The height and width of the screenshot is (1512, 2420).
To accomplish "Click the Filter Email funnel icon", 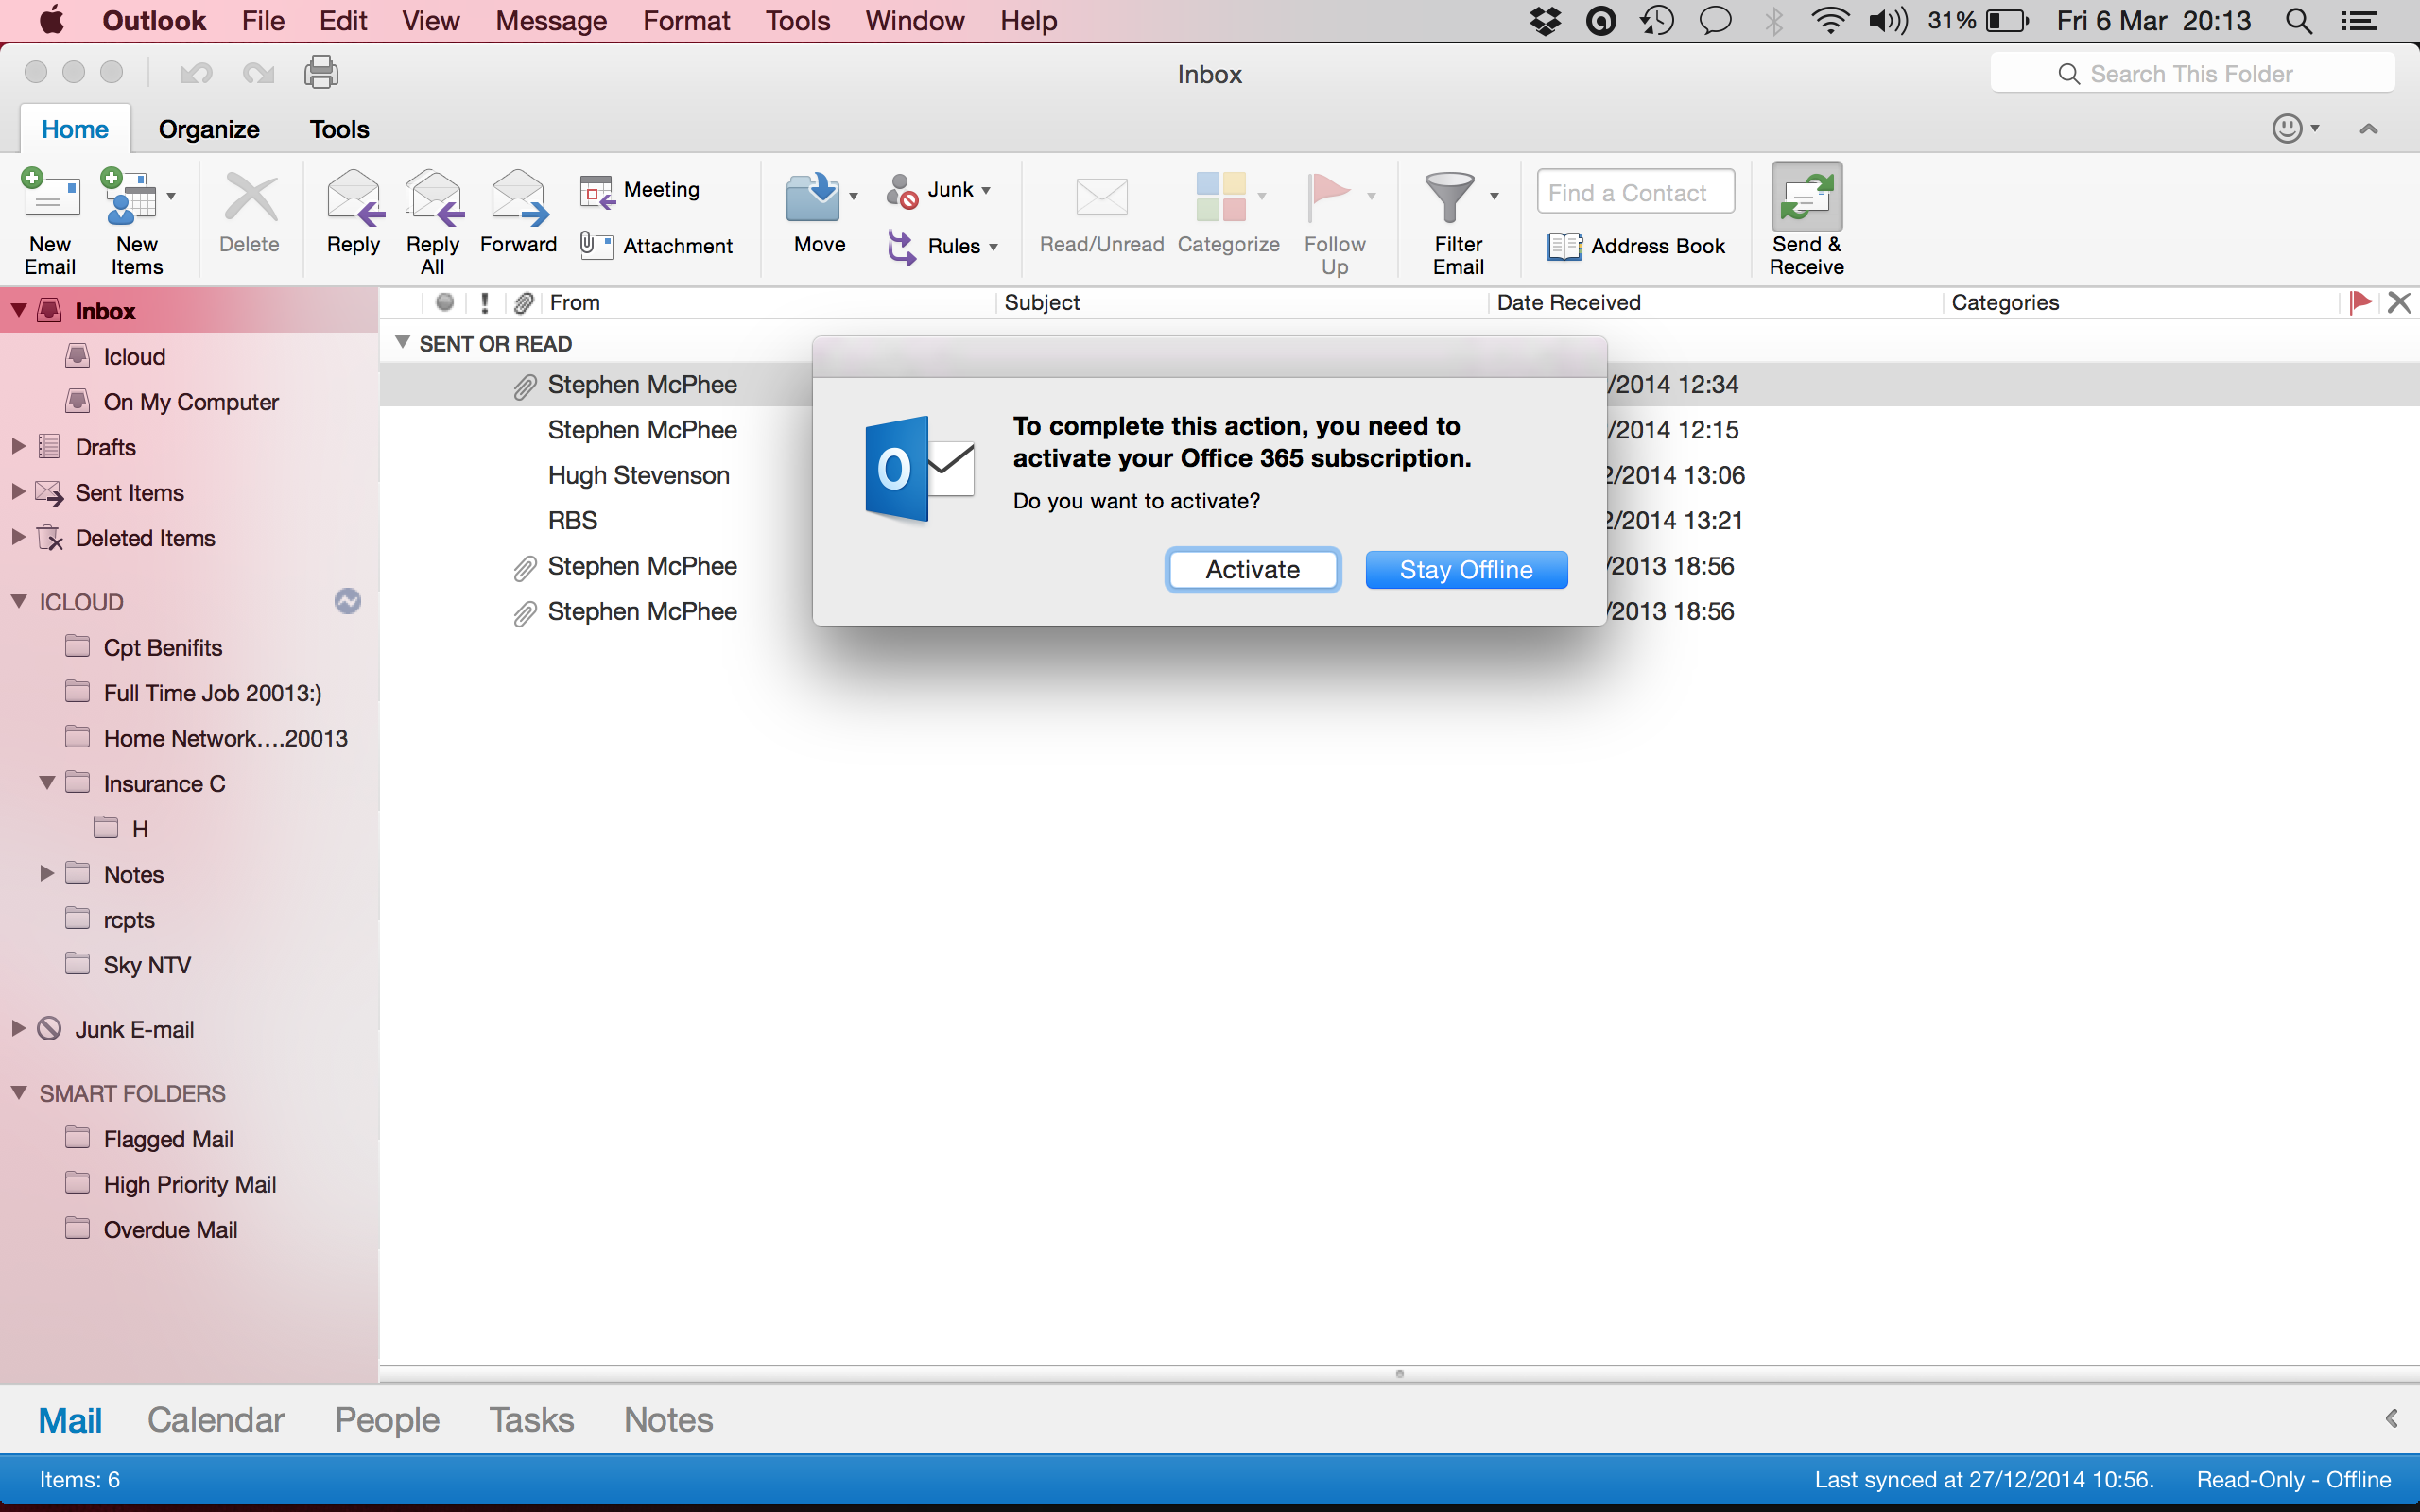I will (1449, 196).
